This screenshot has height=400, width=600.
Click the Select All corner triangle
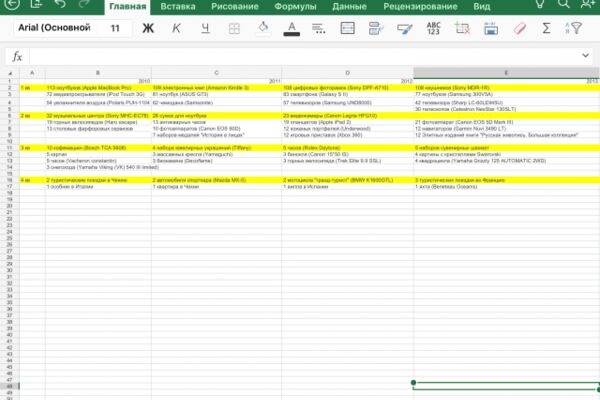pos(10,73)
